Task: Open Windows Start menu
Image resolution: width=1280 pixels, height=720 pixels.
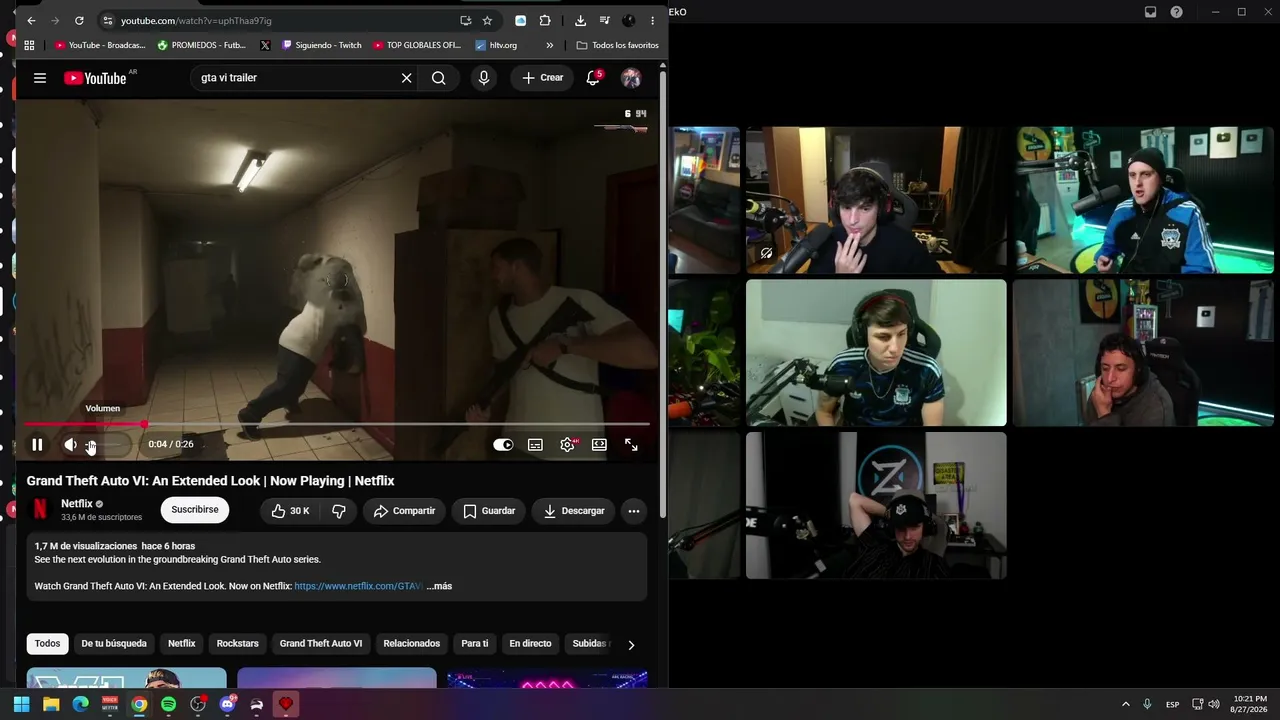Action: tap(22, 704)
